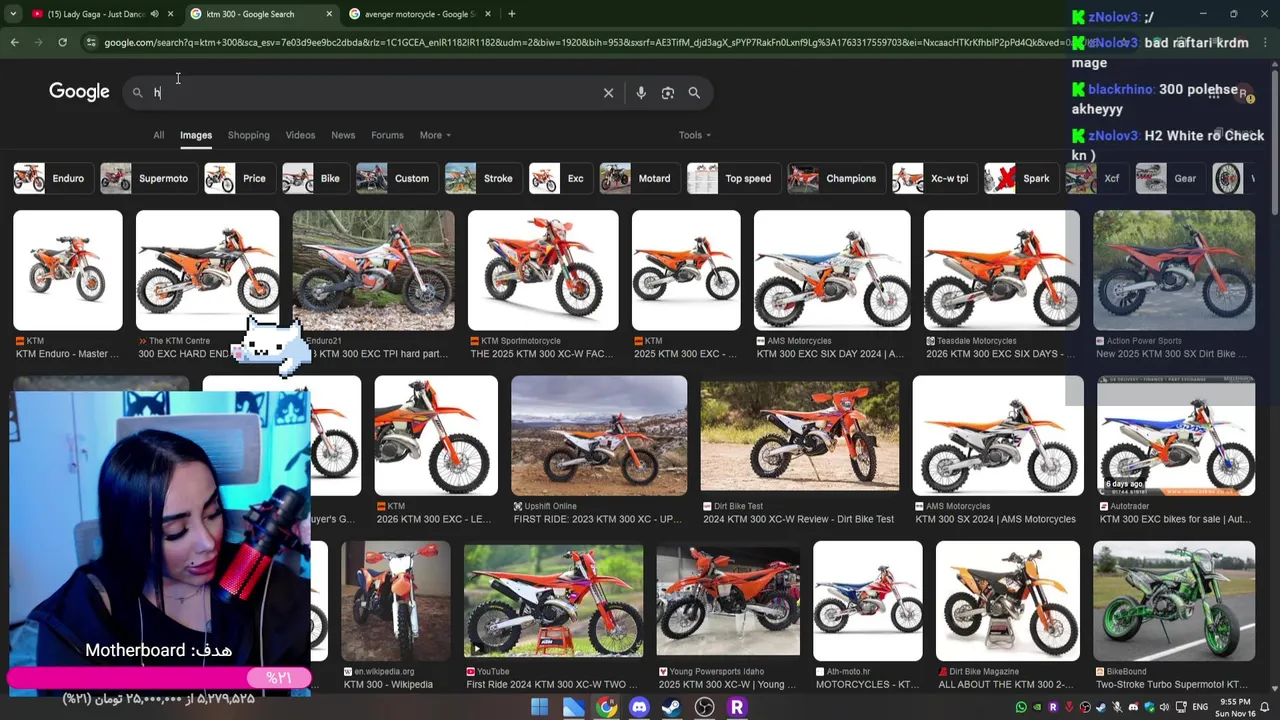Select the Forums results tab
This screenshot has width=1280, height=720.
coord(387,135)
